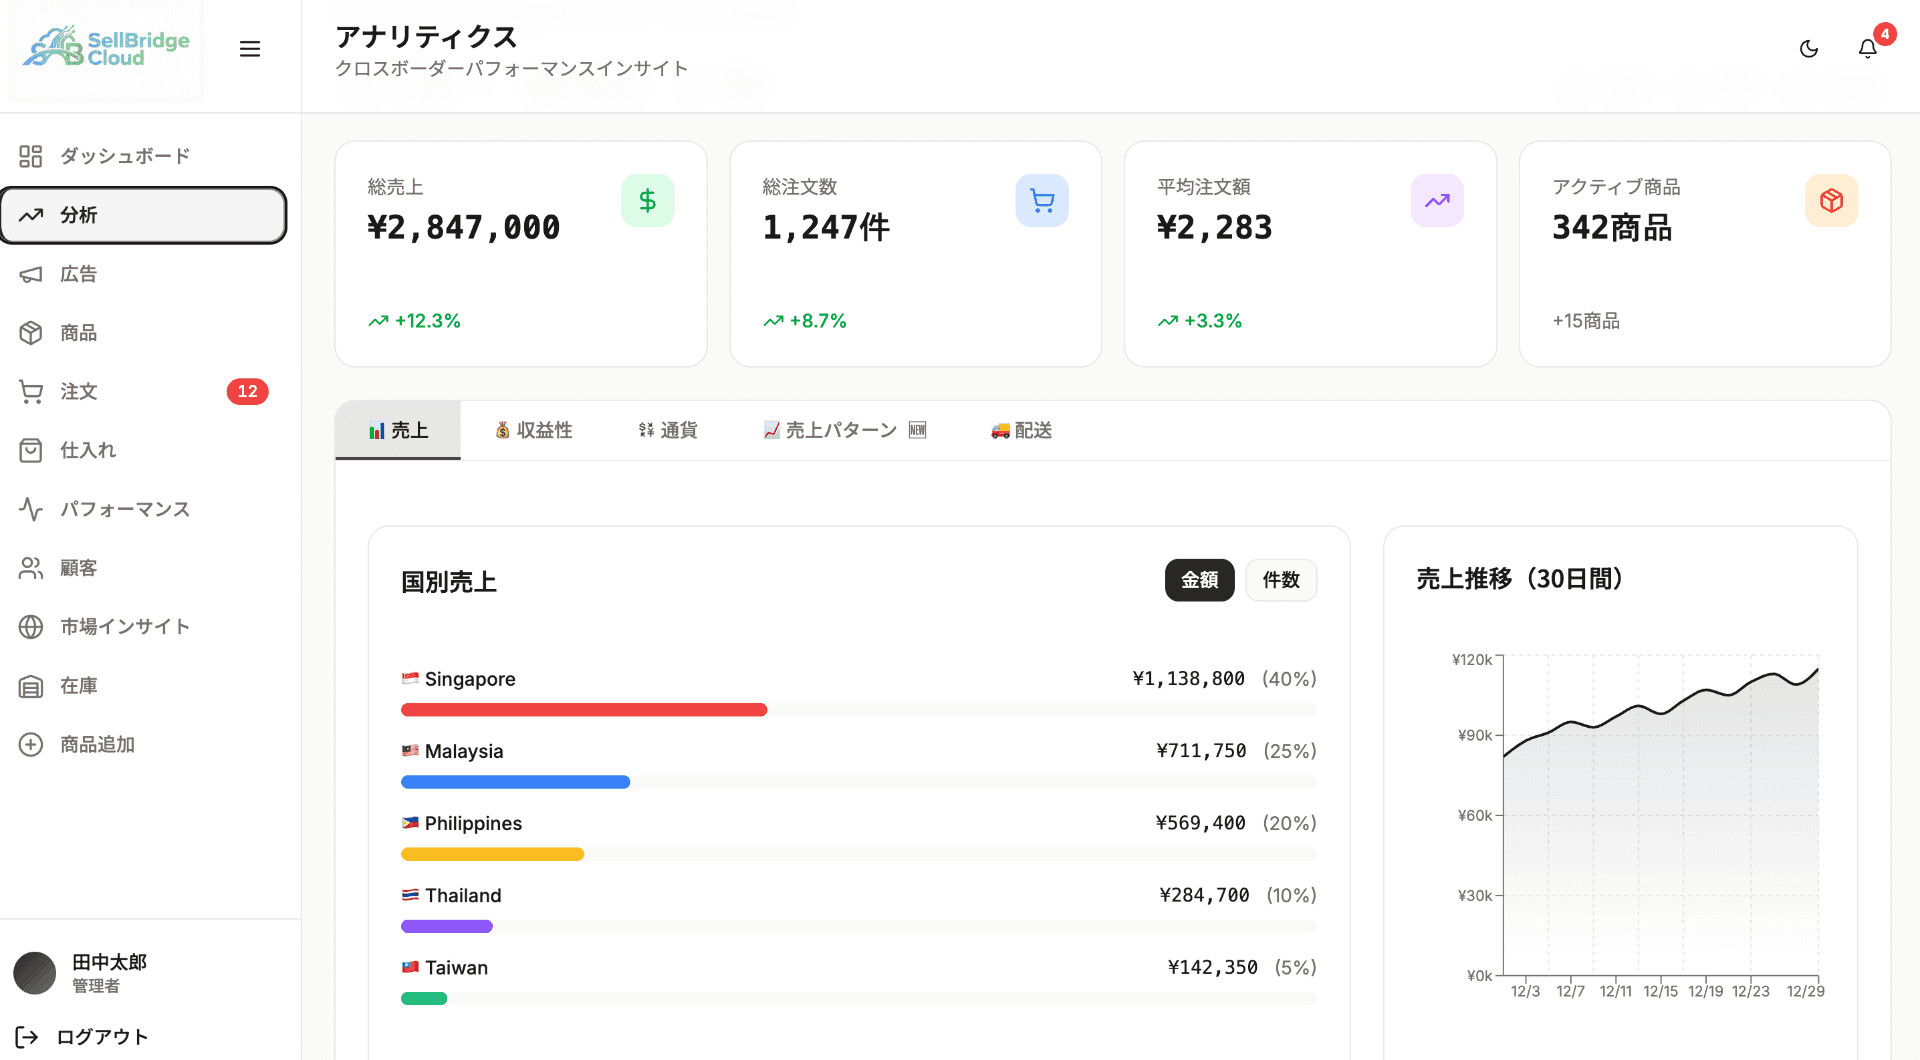Click the 田中太郎 profile avatar
This screenshot has height=1060, width=1920.
[35, 972]
